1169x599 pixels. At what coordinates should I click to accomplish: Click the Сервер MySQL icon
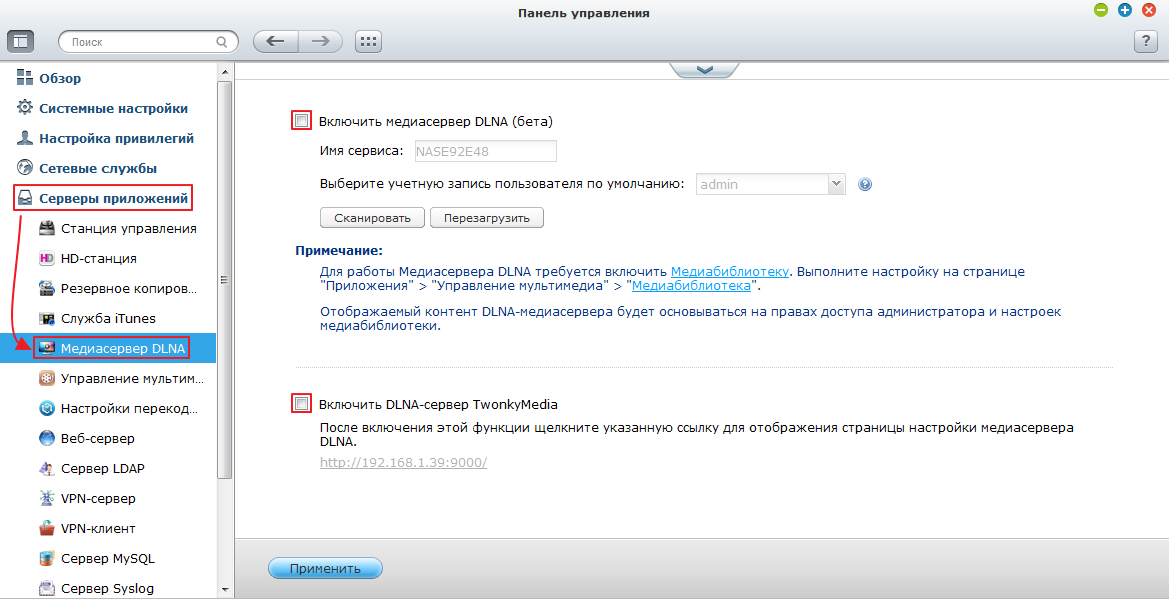[47, 558]
